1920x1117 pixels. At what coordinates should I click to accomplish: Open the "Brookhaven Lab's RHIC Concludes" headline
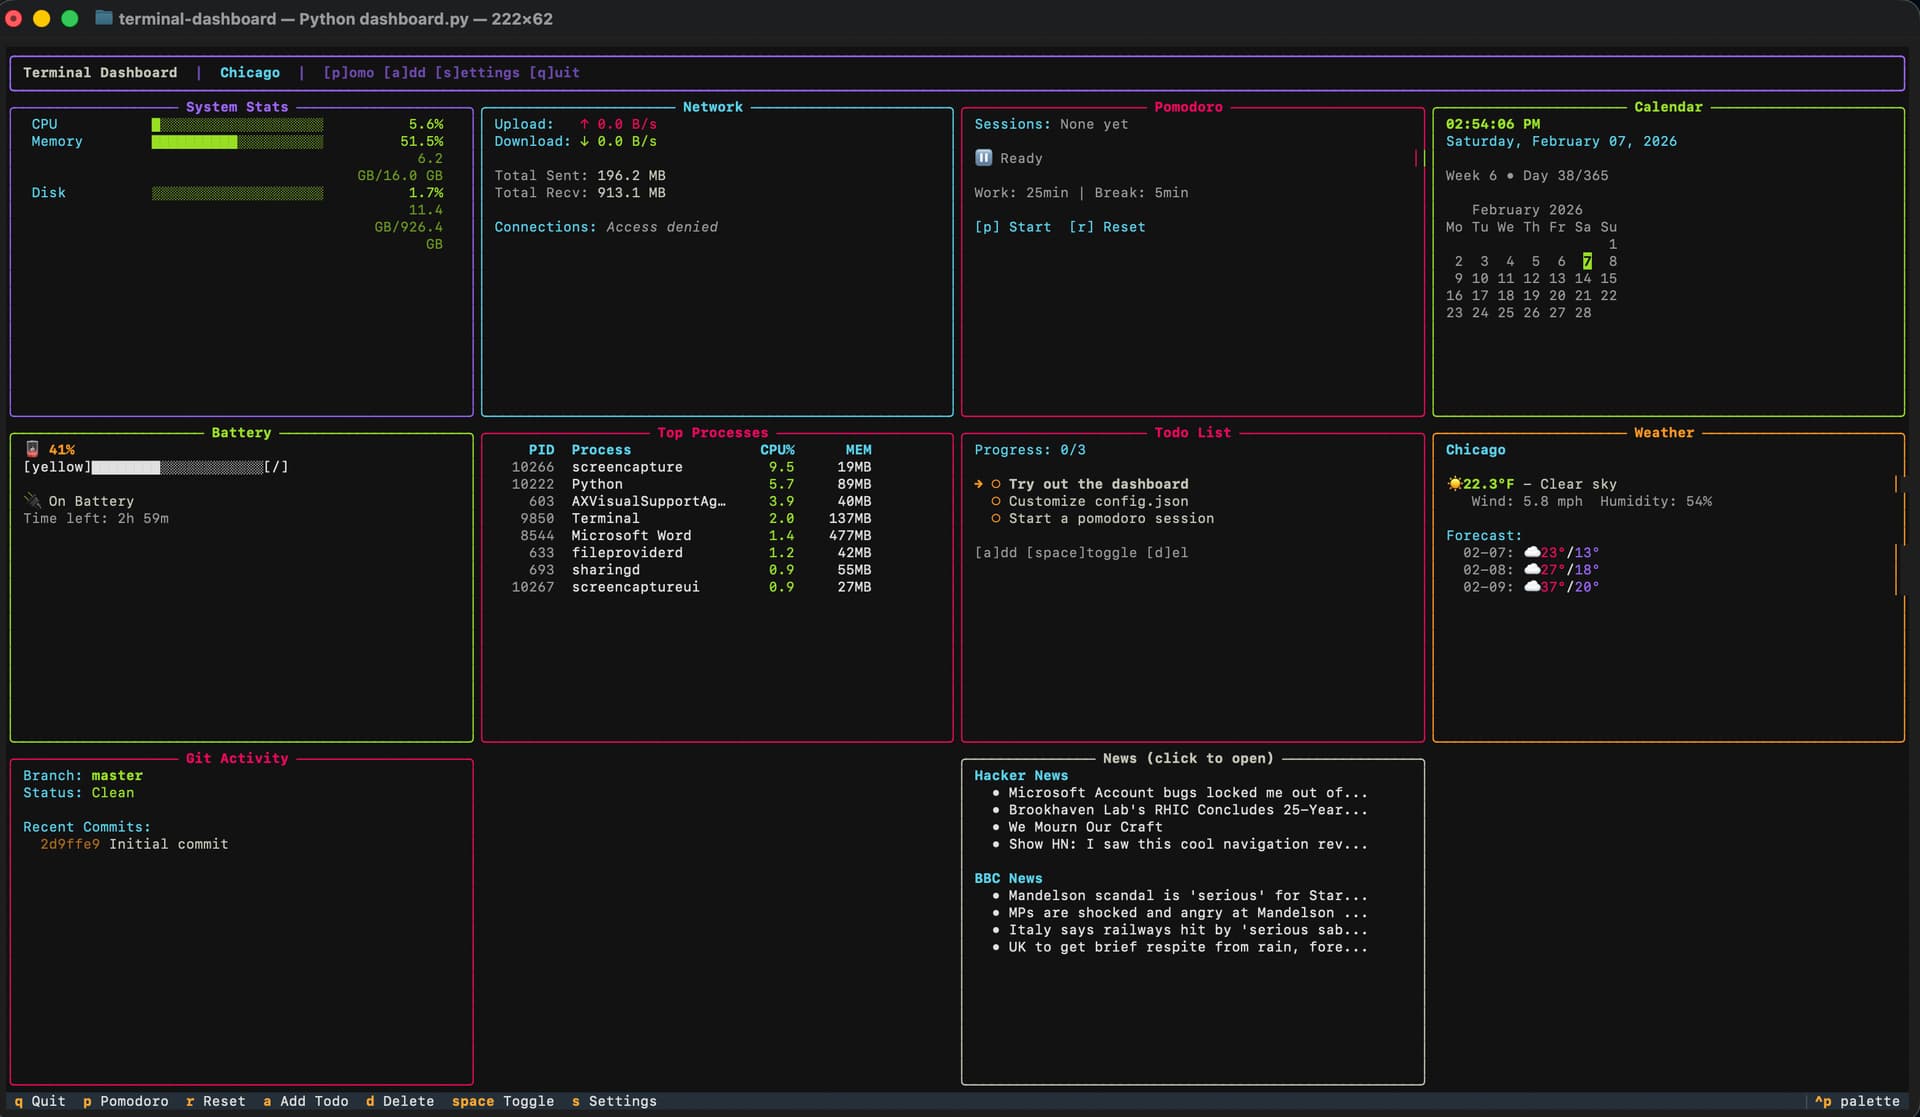point(1188,809)
